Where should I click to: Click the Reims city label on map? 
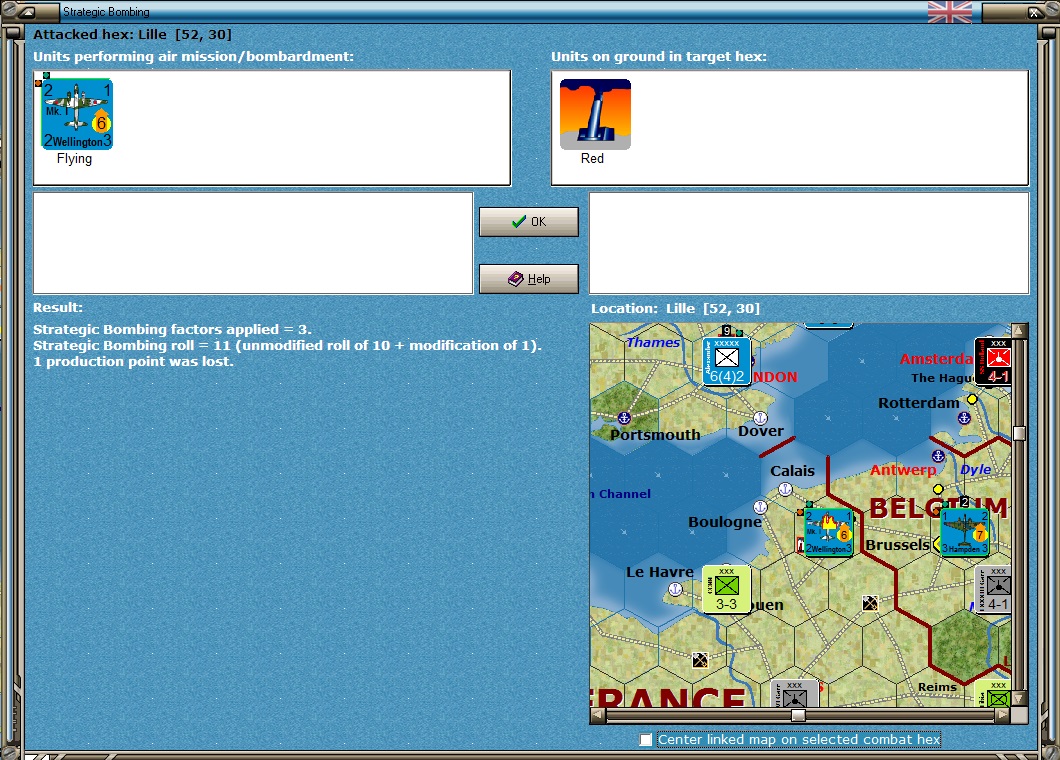pyautogui.click(x=937, y=686)
